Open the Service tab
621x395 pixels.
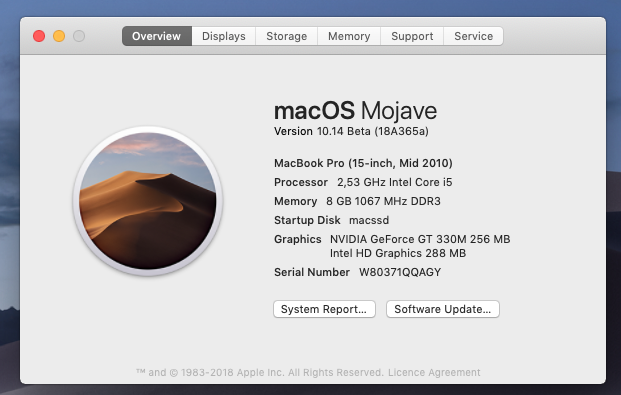[x=473, y=36]
